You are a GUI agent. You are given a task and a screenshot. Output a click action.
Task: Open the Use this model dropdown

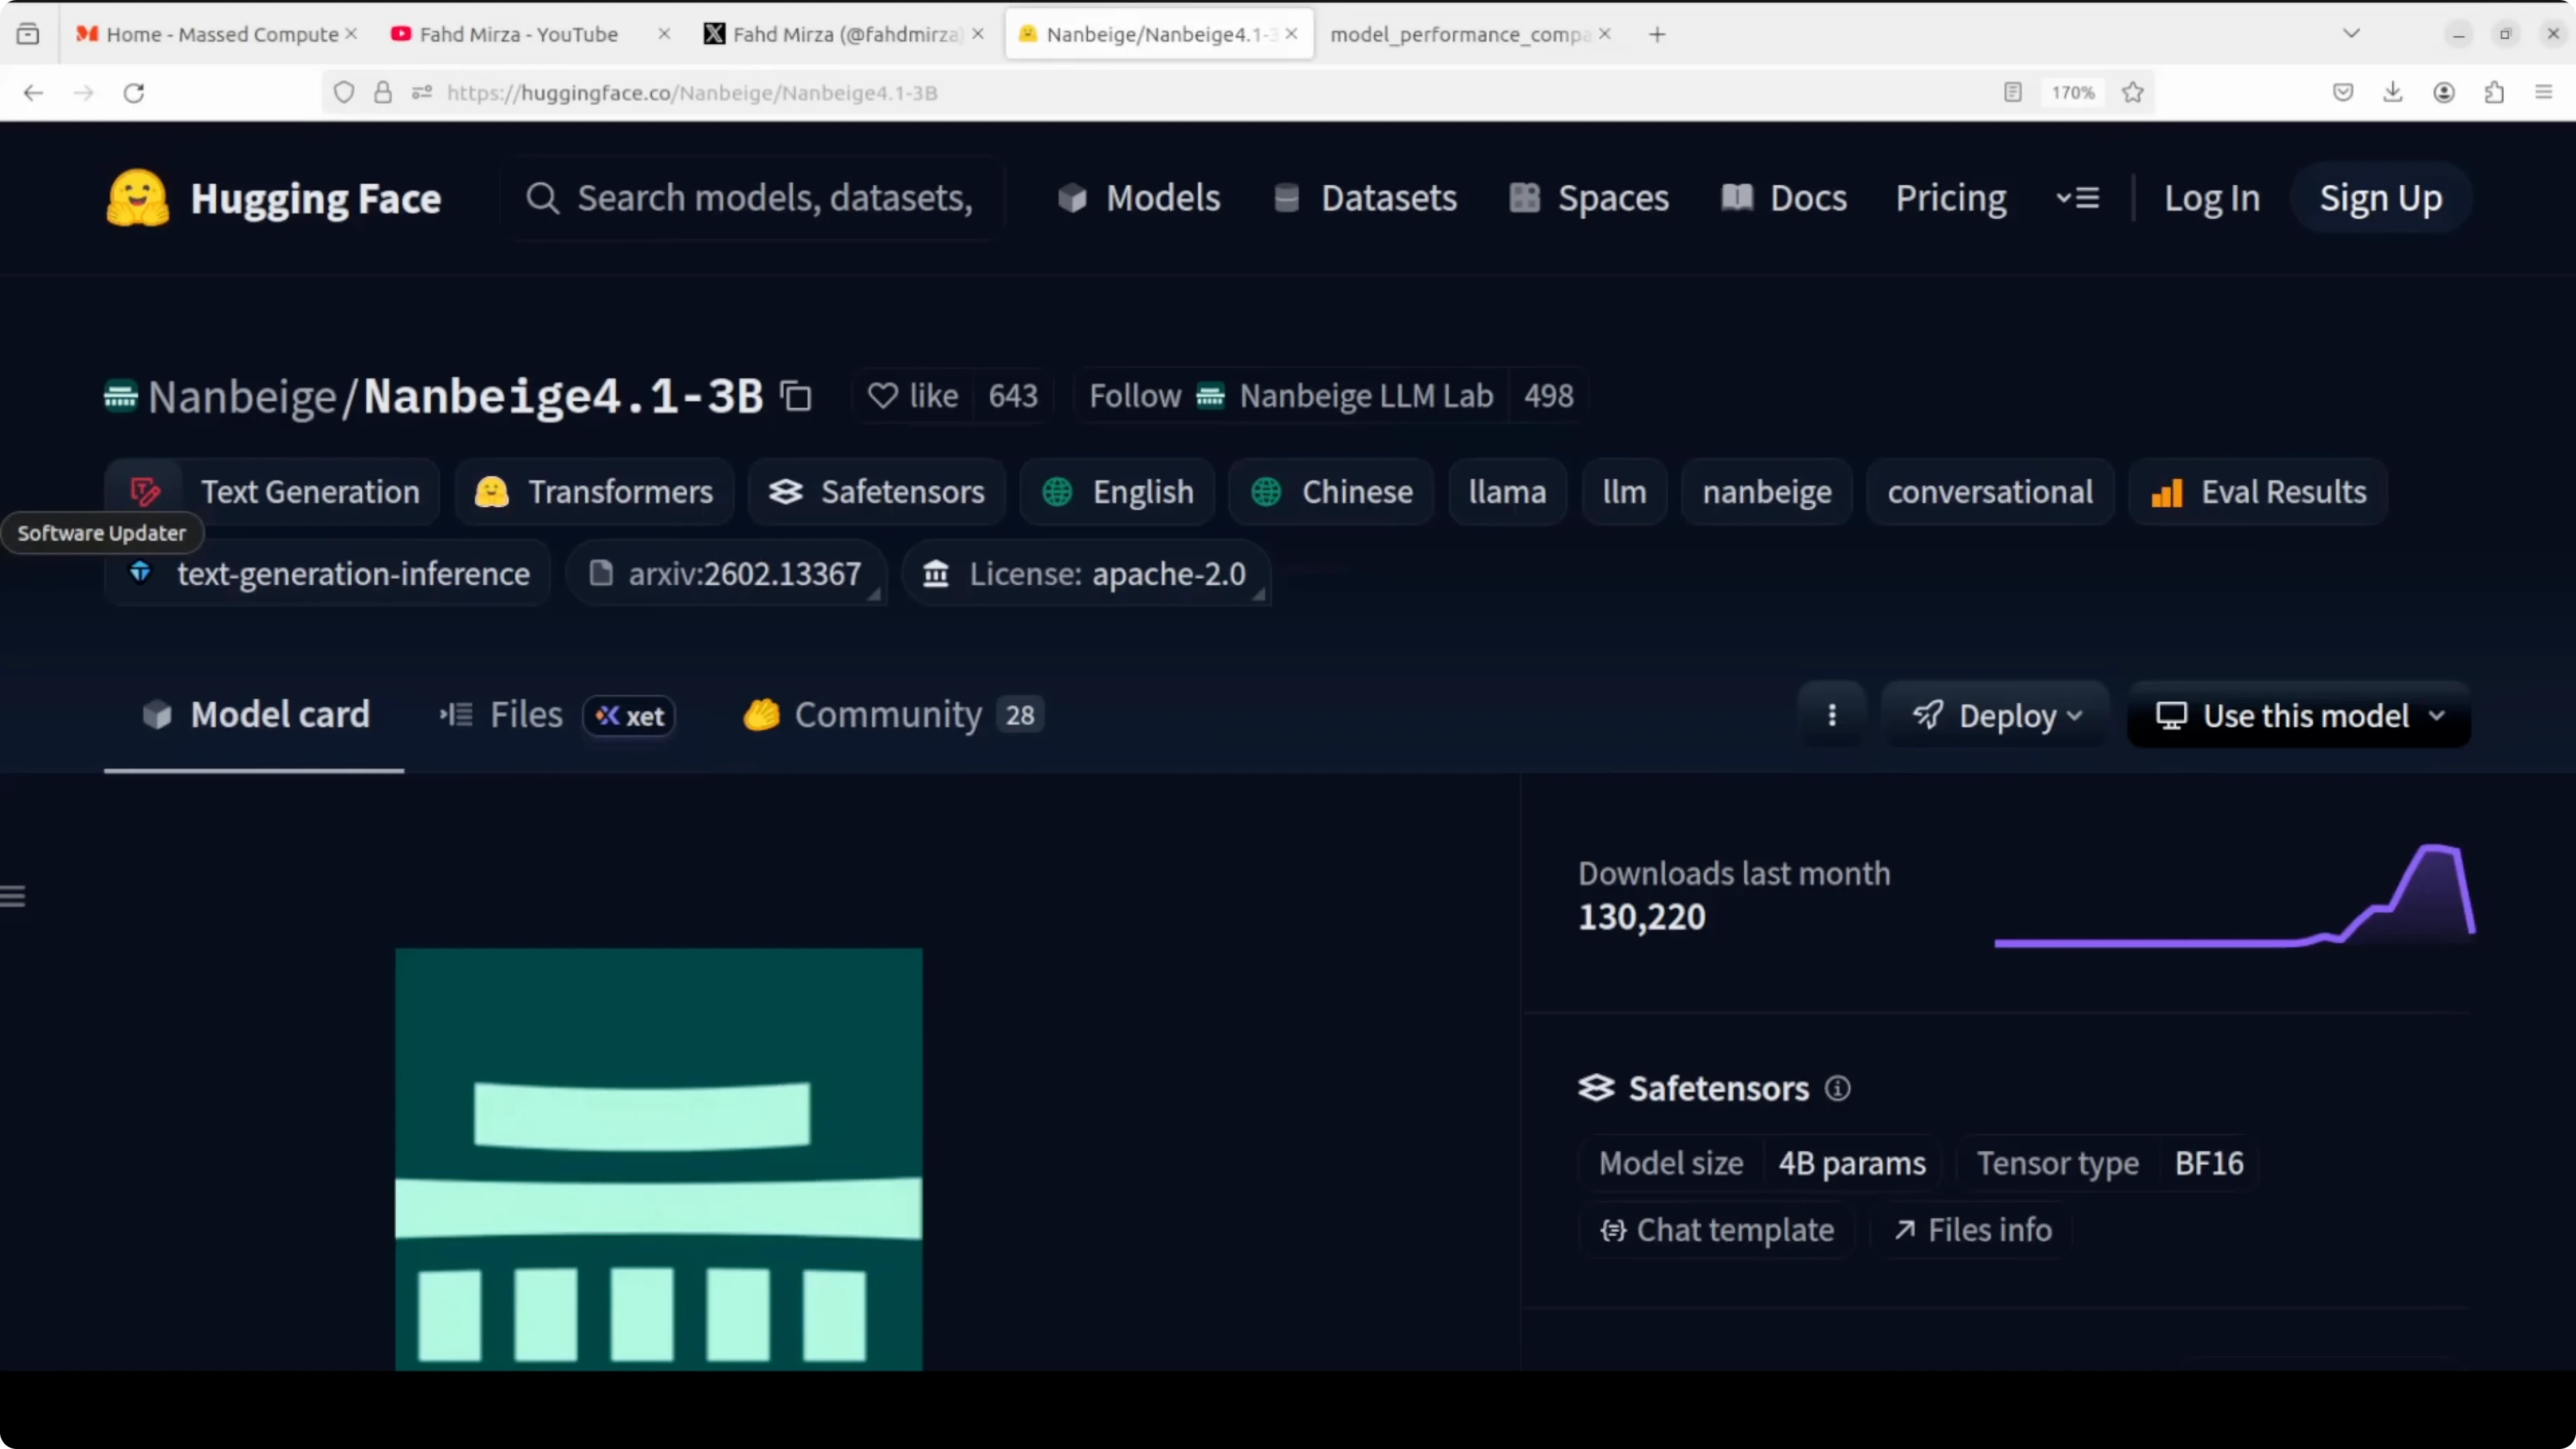coord(2299,715)
